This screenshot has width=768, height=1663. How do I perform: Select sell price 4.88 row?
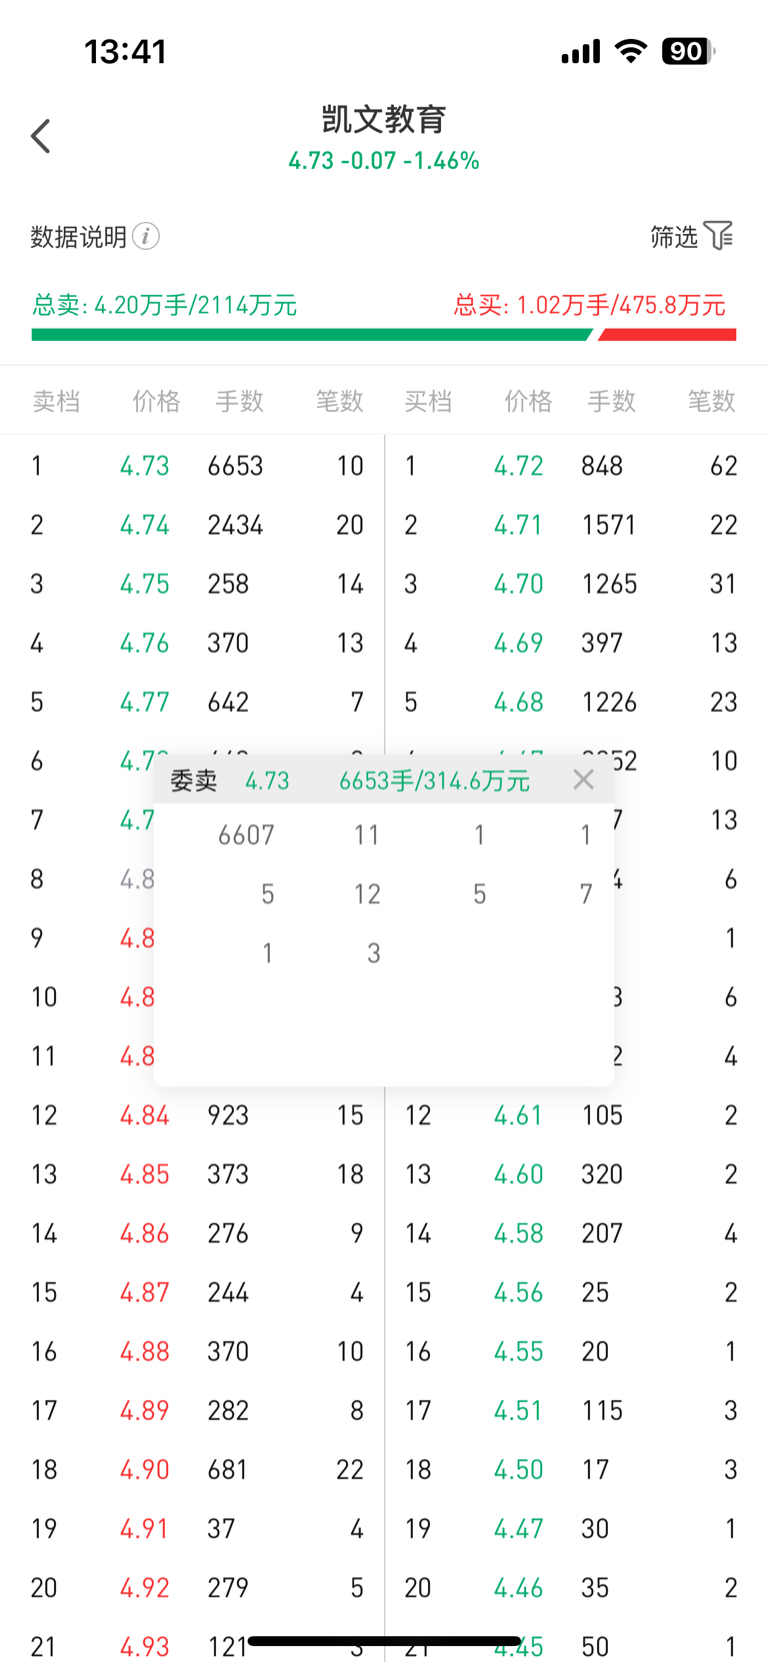click(192, 1352)
